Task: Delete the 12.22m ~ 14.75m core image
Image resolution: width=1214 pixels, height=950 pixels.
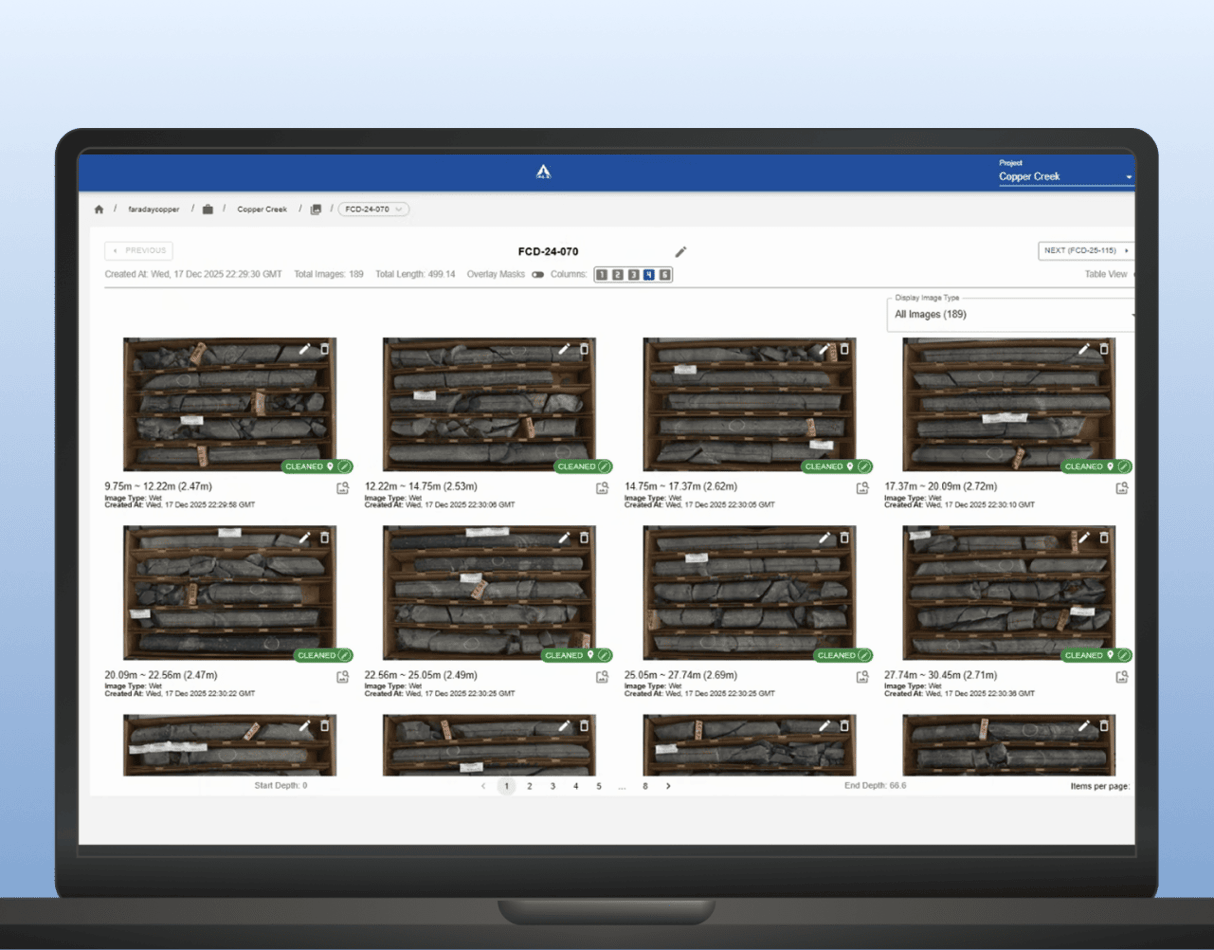Action: (x=584, y=349)
